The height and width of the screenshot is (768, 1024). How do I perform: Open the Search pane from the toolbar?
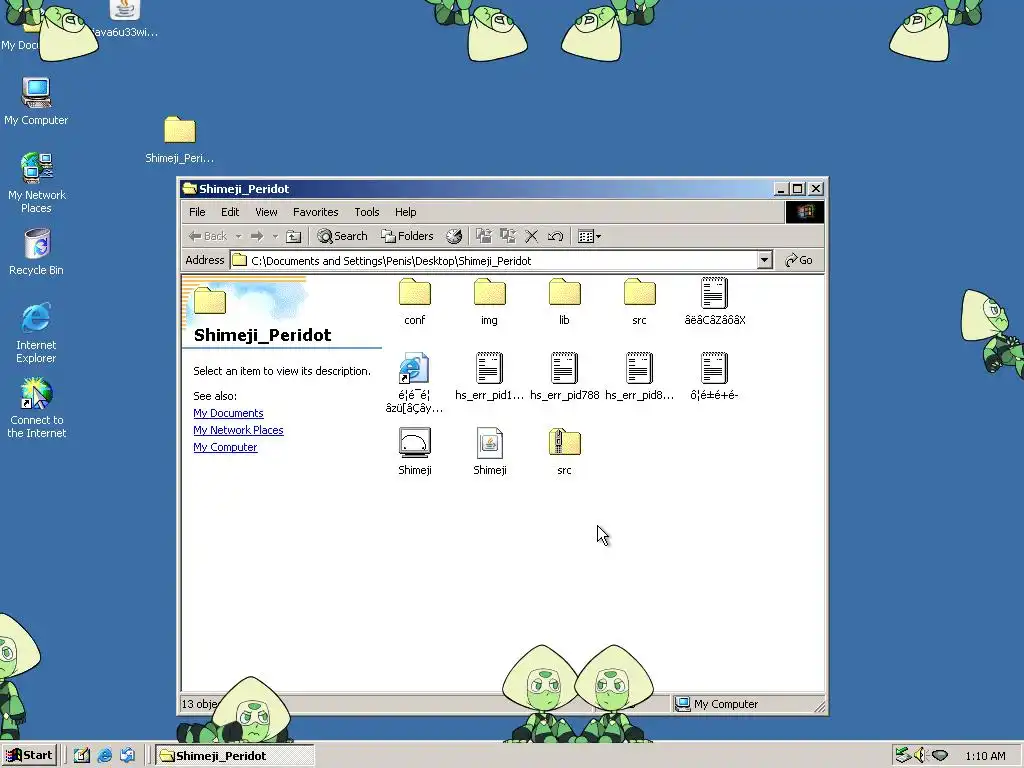click(x=342, y=236)
